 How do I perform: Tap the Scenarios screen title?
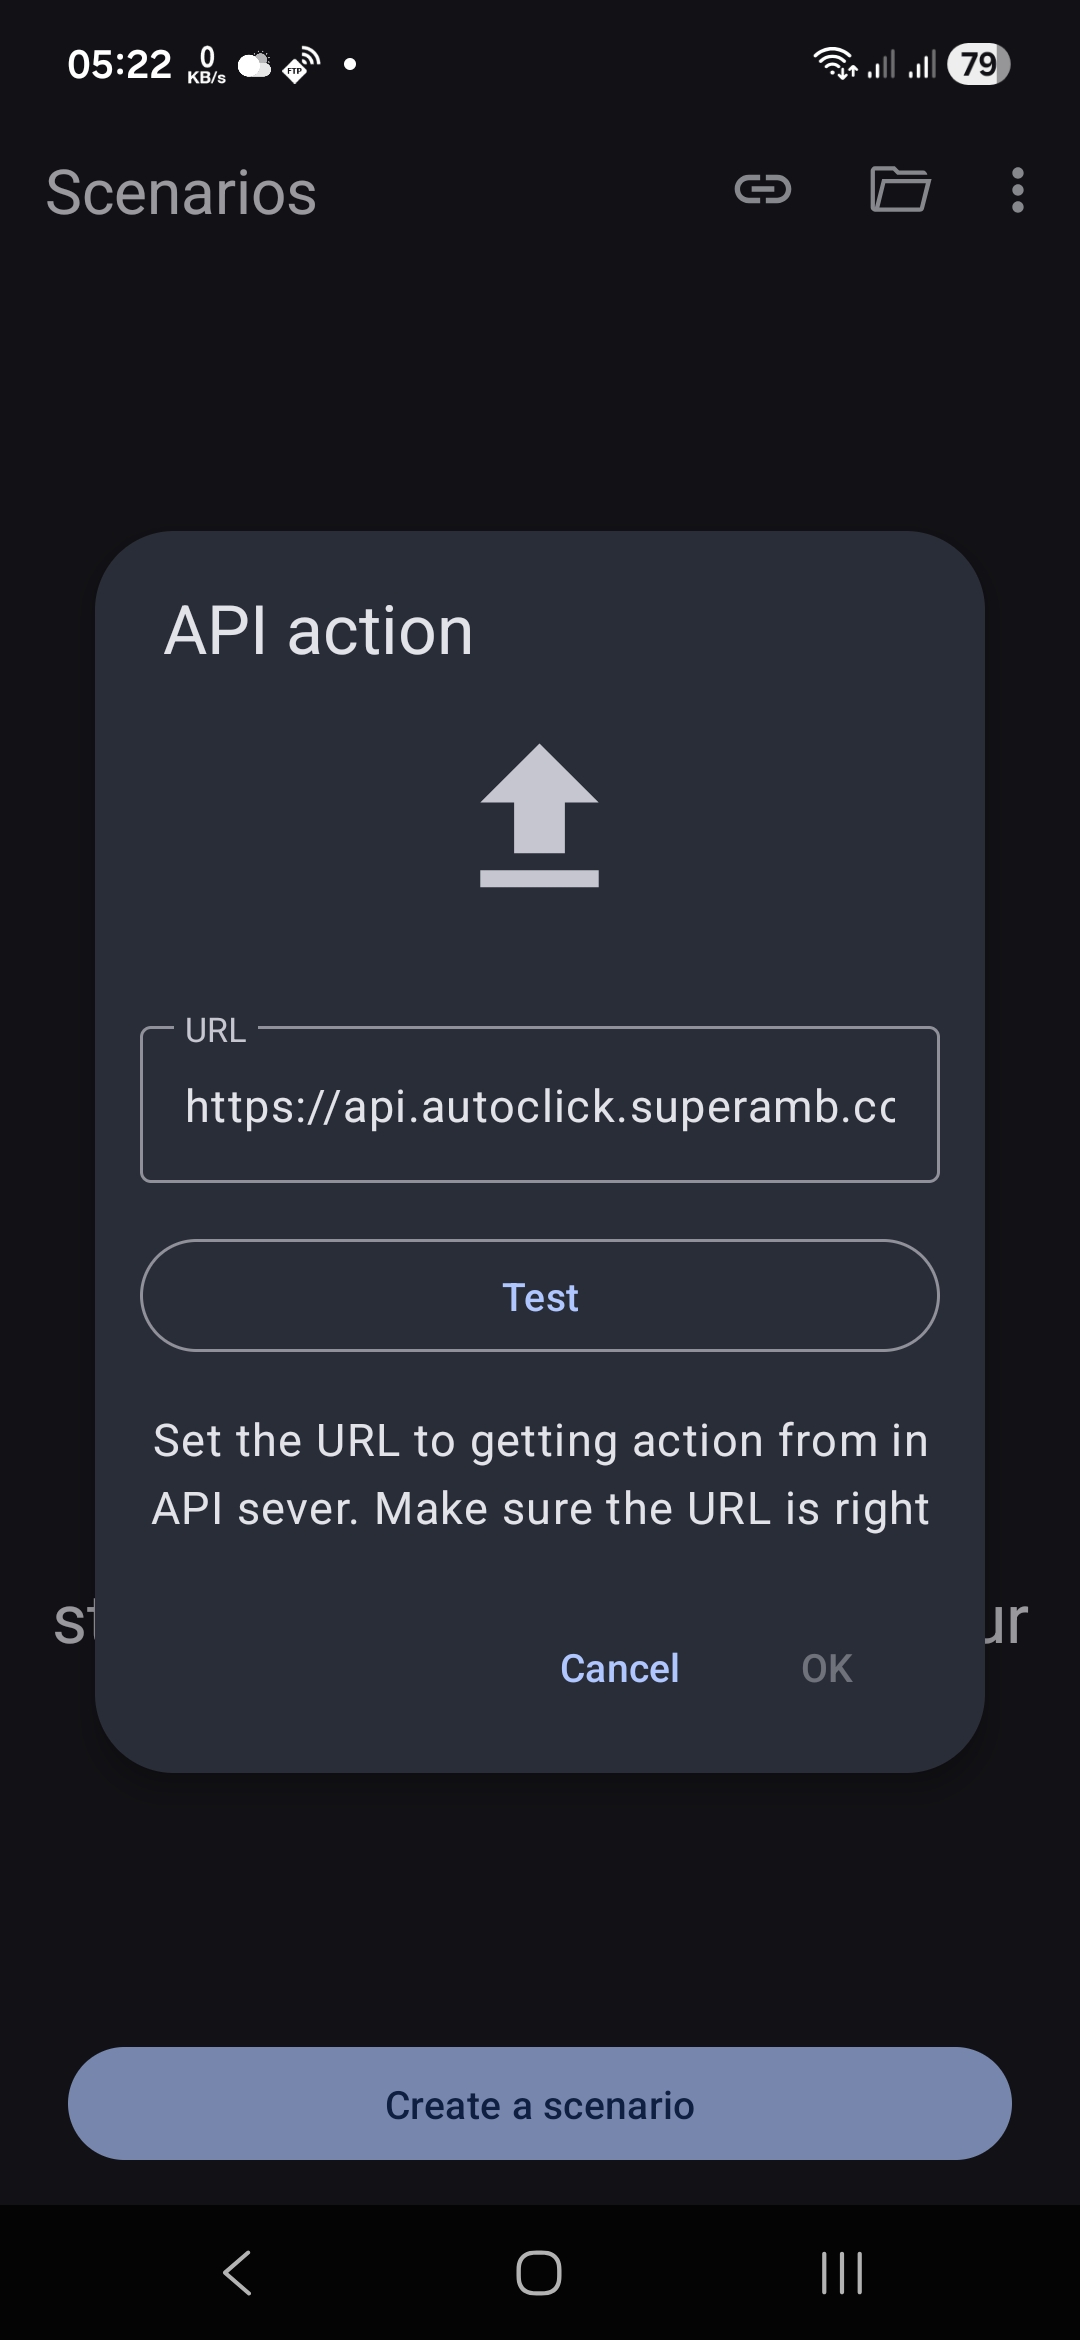coord(181,192)
